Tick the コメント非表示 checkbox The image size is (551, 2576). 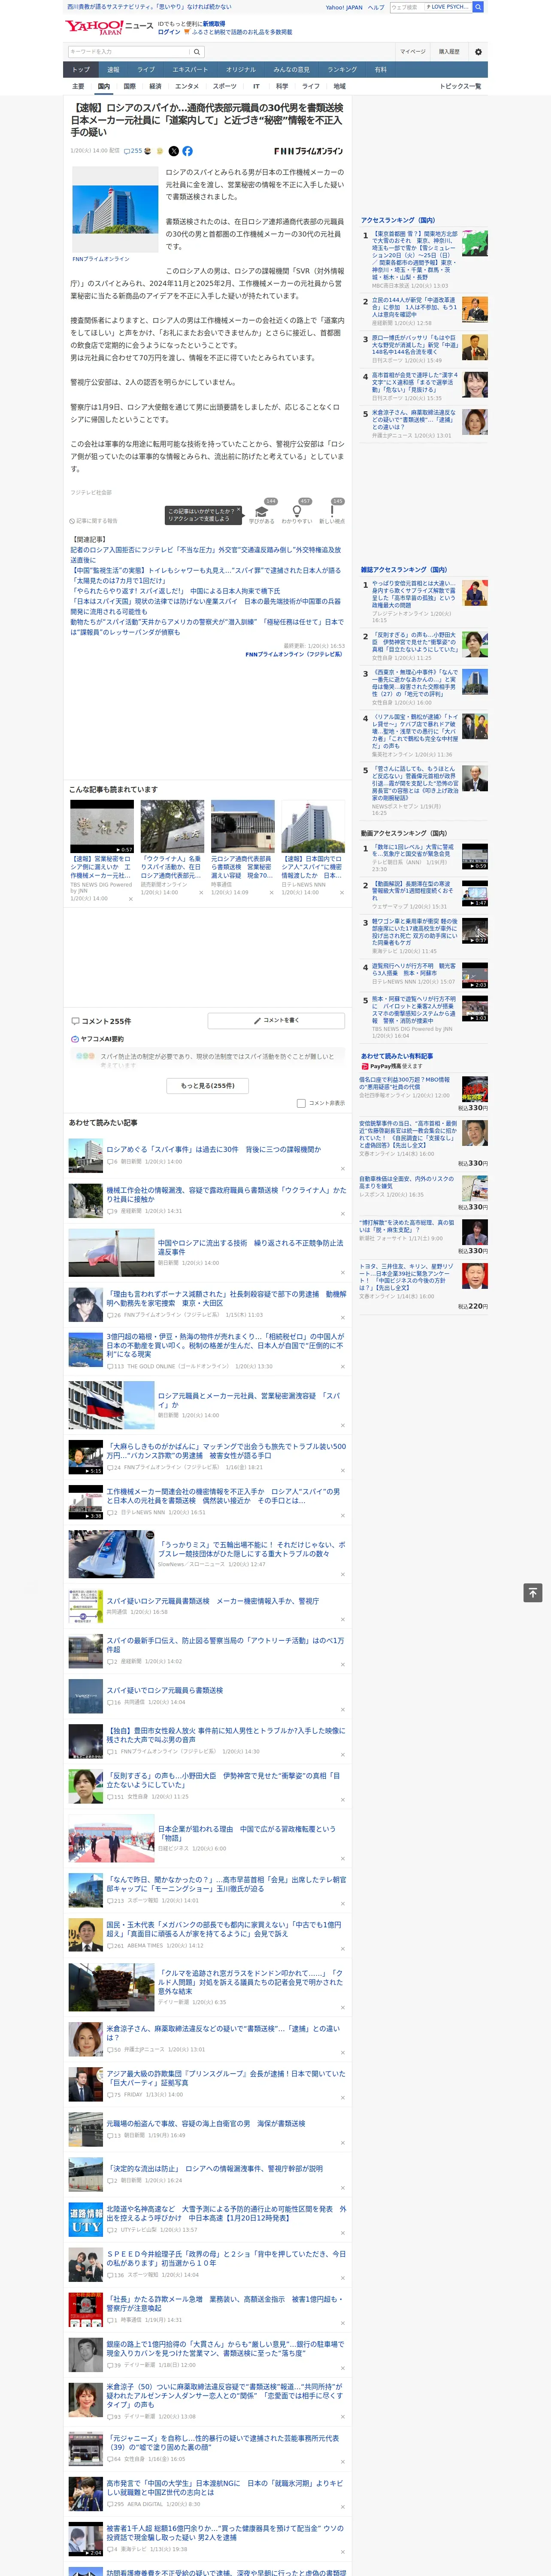[x=301, y=1103]
